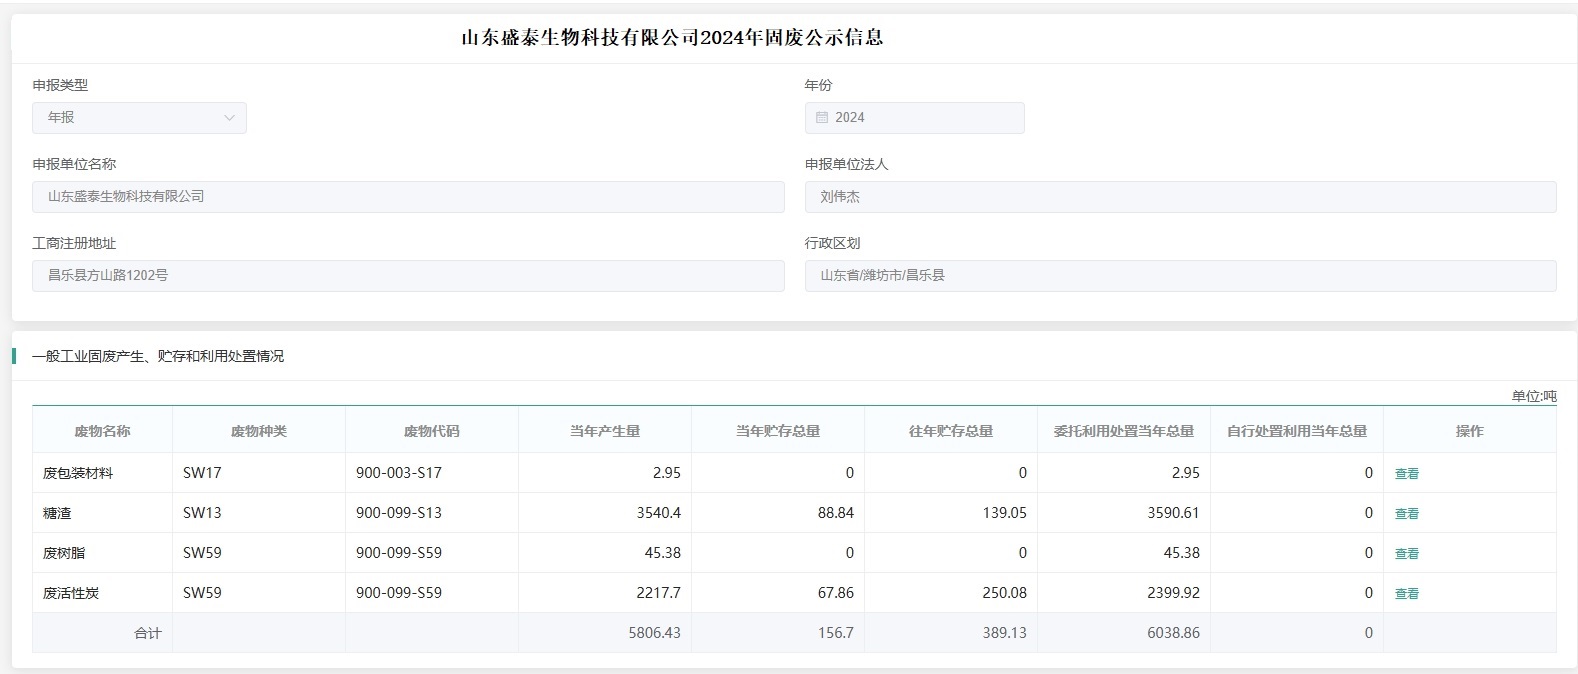Select the 废包装材料 name cell
The image size is (1578, 674).
click(102, 473)
